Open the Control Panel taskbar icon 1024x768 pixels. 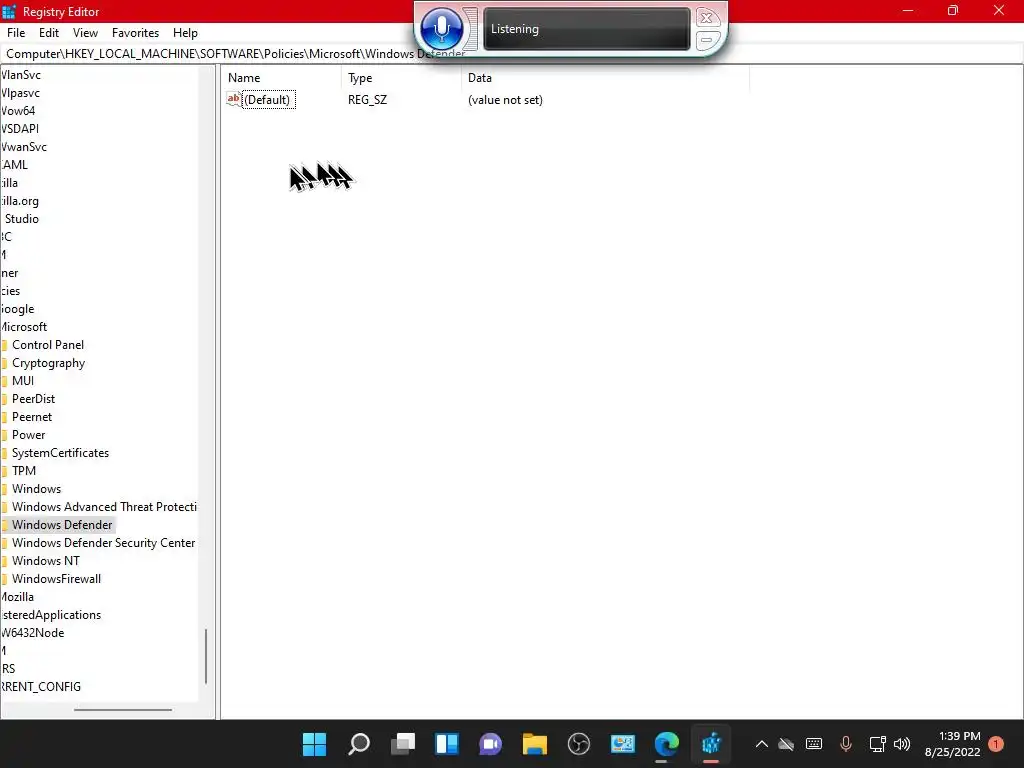click(x=622, y=744)
